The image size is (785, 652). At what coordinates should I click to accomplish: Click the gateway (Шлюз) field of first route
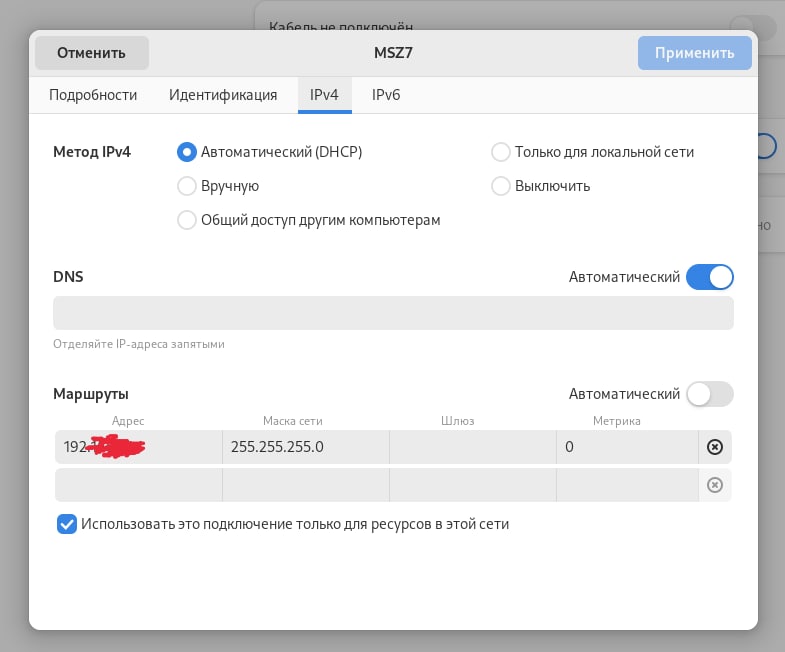tap(472, 447)
